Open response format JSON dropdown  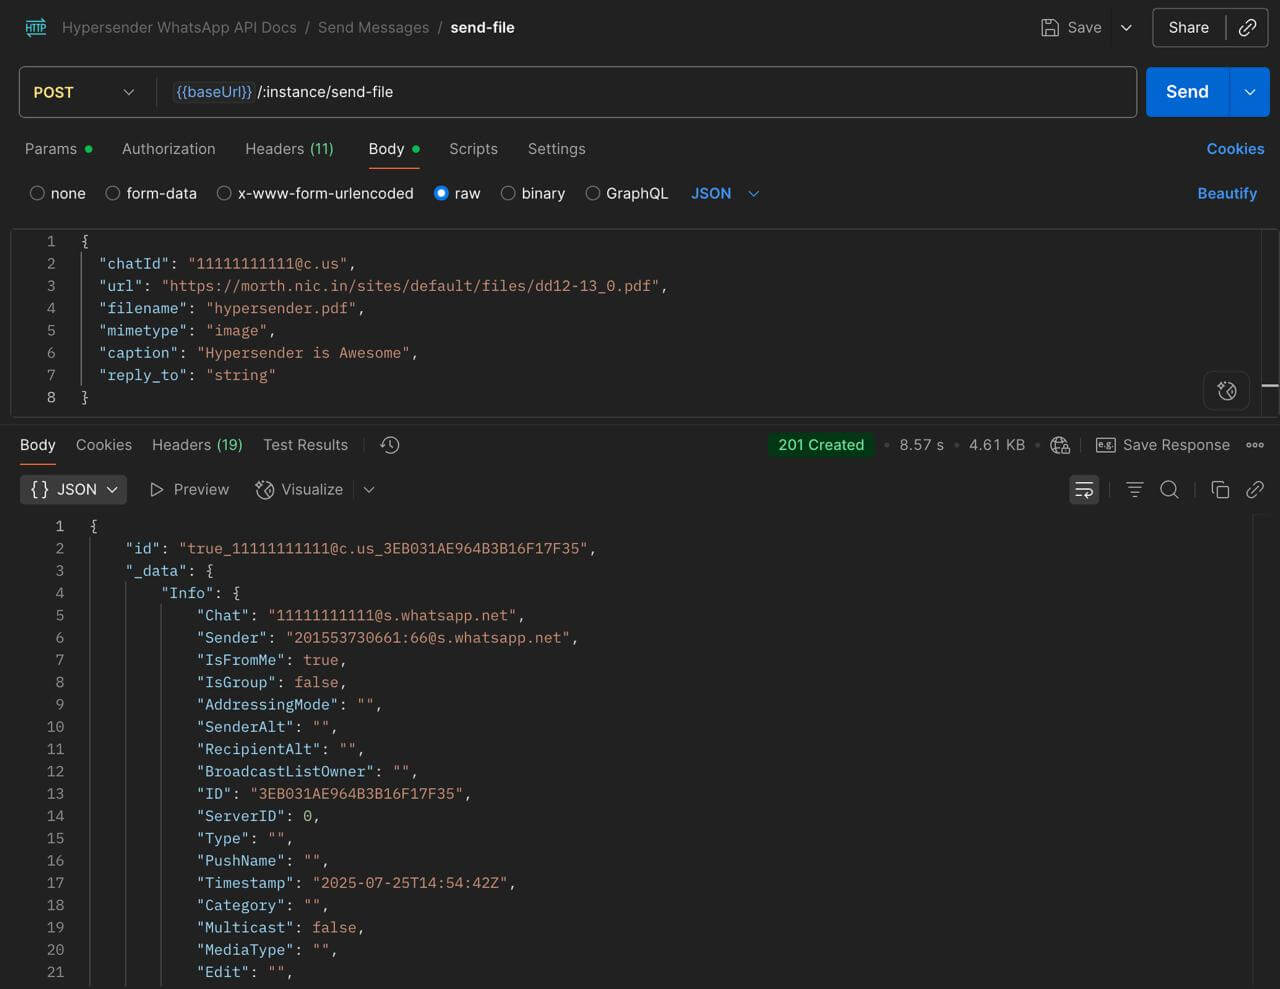pos(73,490)
